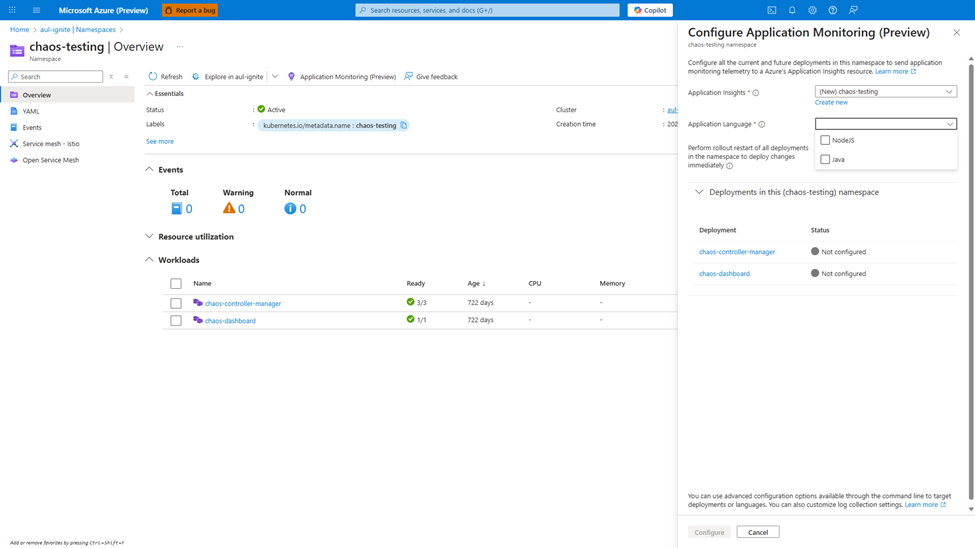
Task: Close the Configure Application Monitoring panel
Action: pyautogui.click(x=956, y=32)
